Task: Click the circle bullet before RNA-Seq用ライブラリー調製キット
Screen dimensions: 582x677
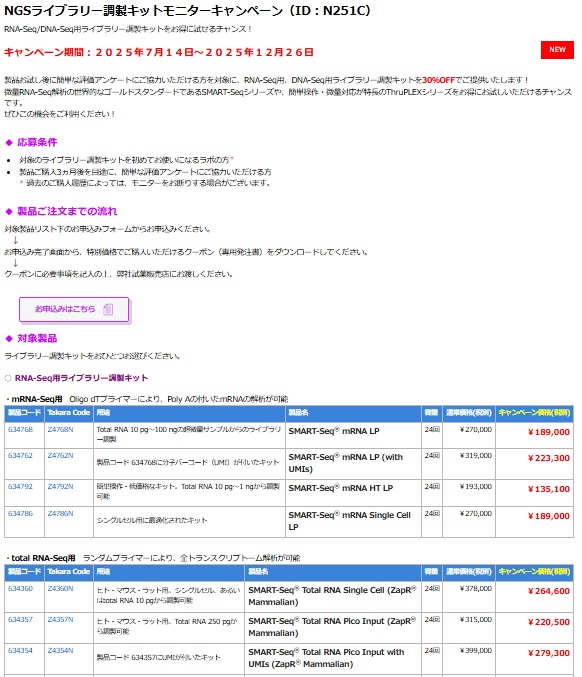Action: pyautogui.click(x=8, y=378)
